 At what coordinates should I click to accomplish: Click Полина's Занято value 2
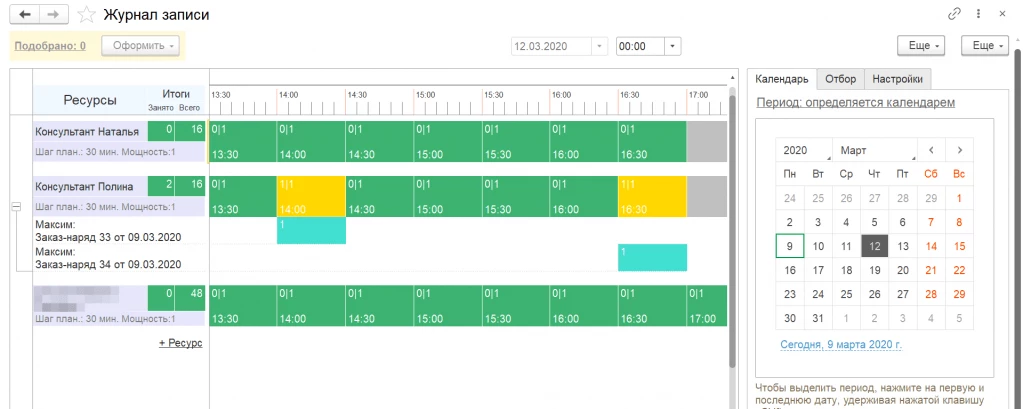click(162, 186)
